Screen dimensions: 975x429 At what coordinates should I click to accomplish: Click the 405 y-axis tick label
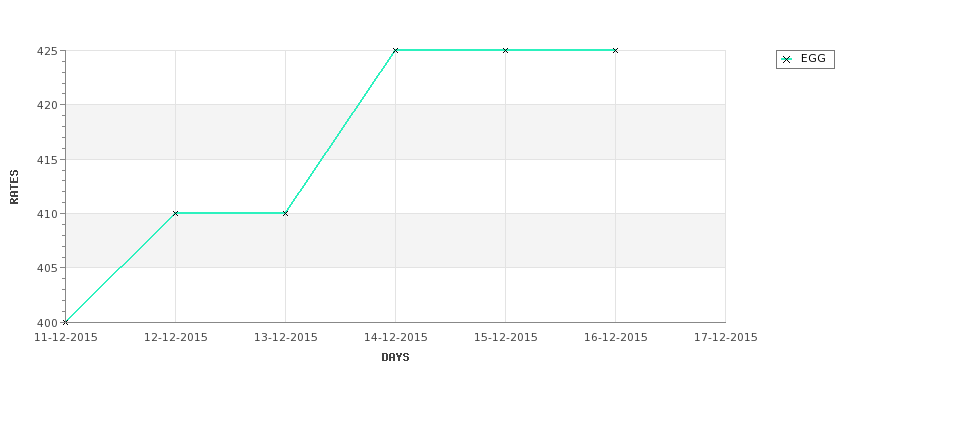pyautogui.click(x=47, y=268)
